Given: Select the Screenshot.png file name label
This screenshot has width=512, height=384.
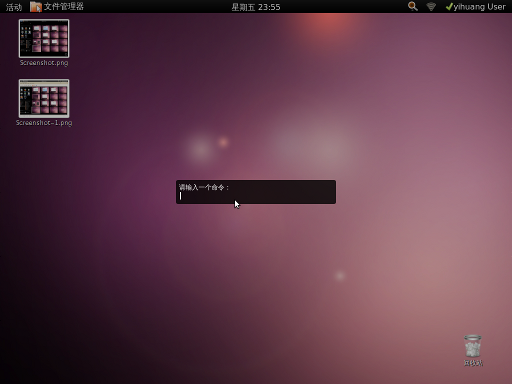Looking at the screenshot, I should (x=44, y=63).
